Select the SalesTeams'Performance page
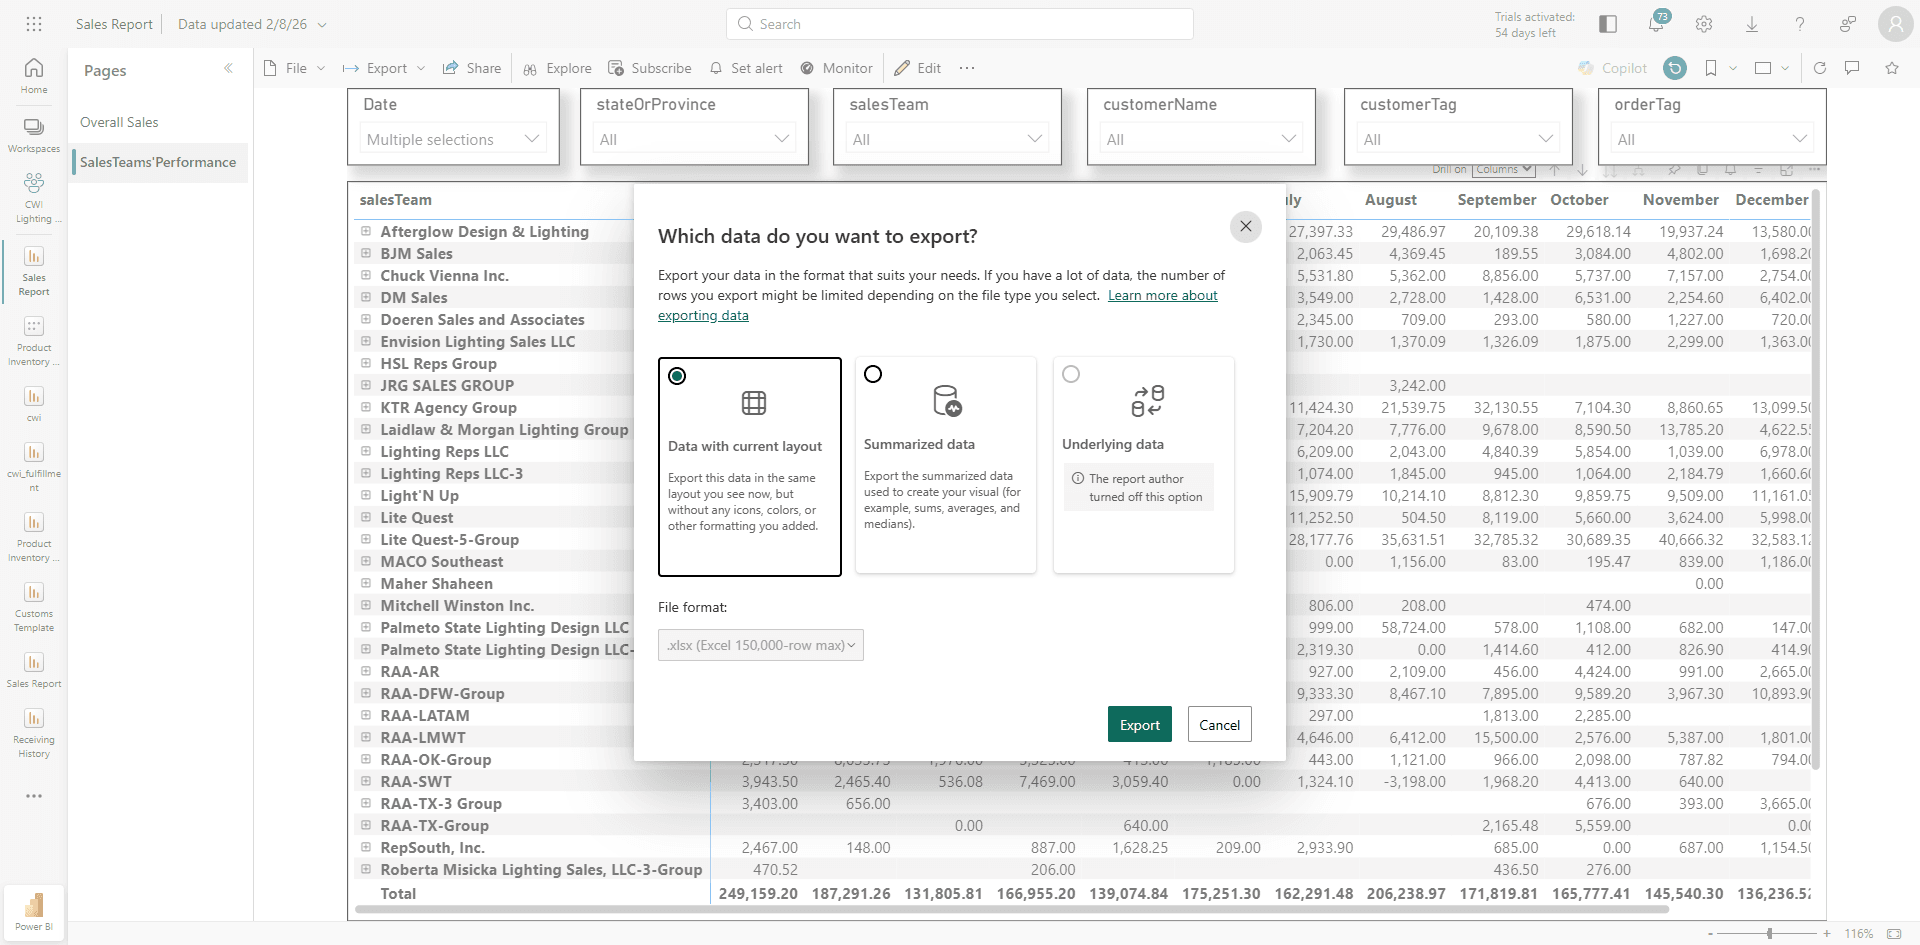 click(x=158, y=162)
